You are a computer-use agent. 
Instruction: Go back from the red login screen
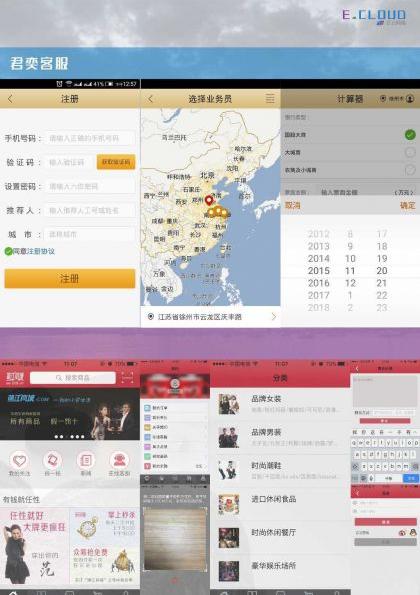(x=357, y=493)
